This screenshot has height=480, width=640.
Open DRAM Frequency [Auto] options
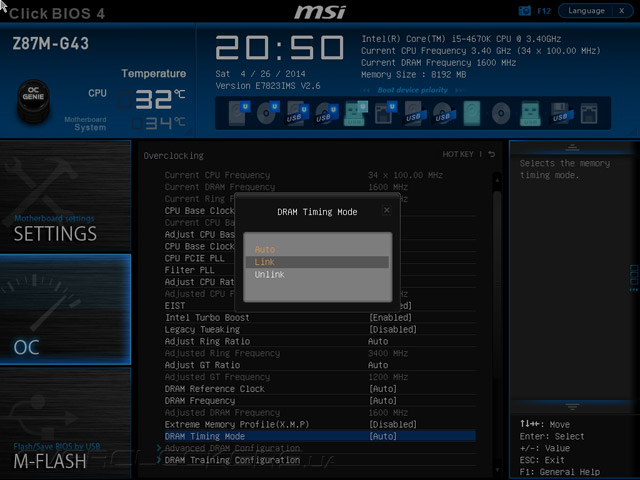point(383,401)
